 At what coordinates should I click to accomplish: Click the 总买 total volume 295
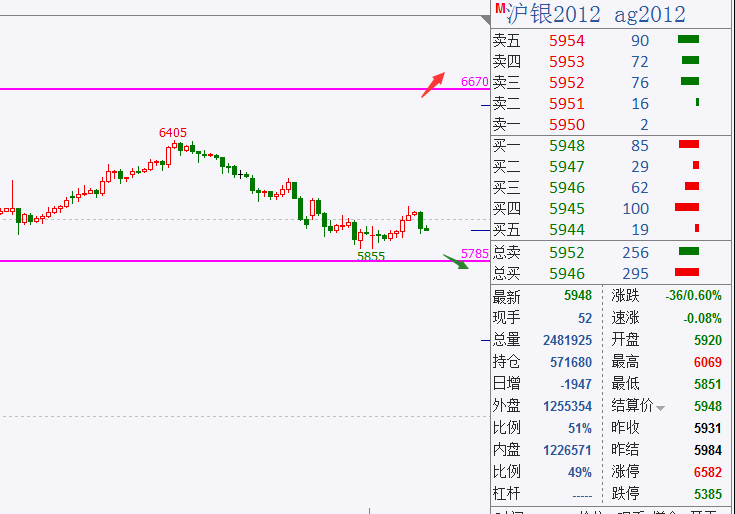tap(636, 274)
